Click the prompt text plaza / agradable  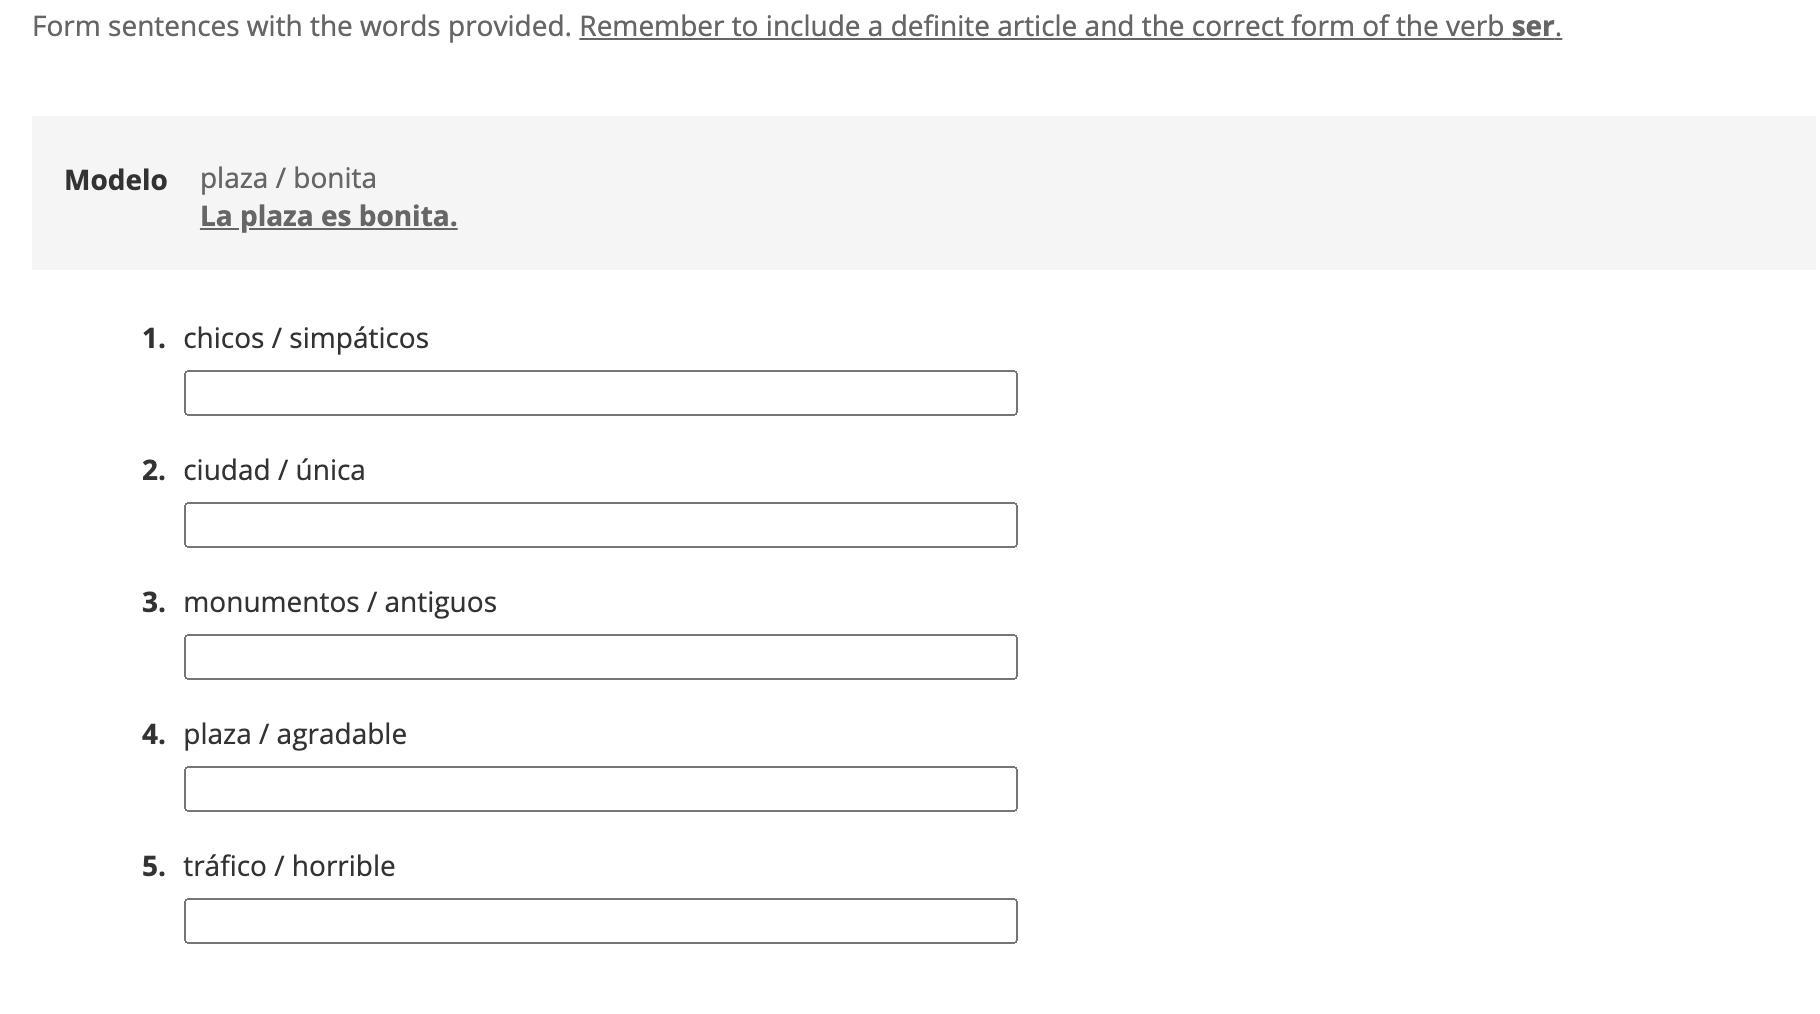(x=295, y=734)
